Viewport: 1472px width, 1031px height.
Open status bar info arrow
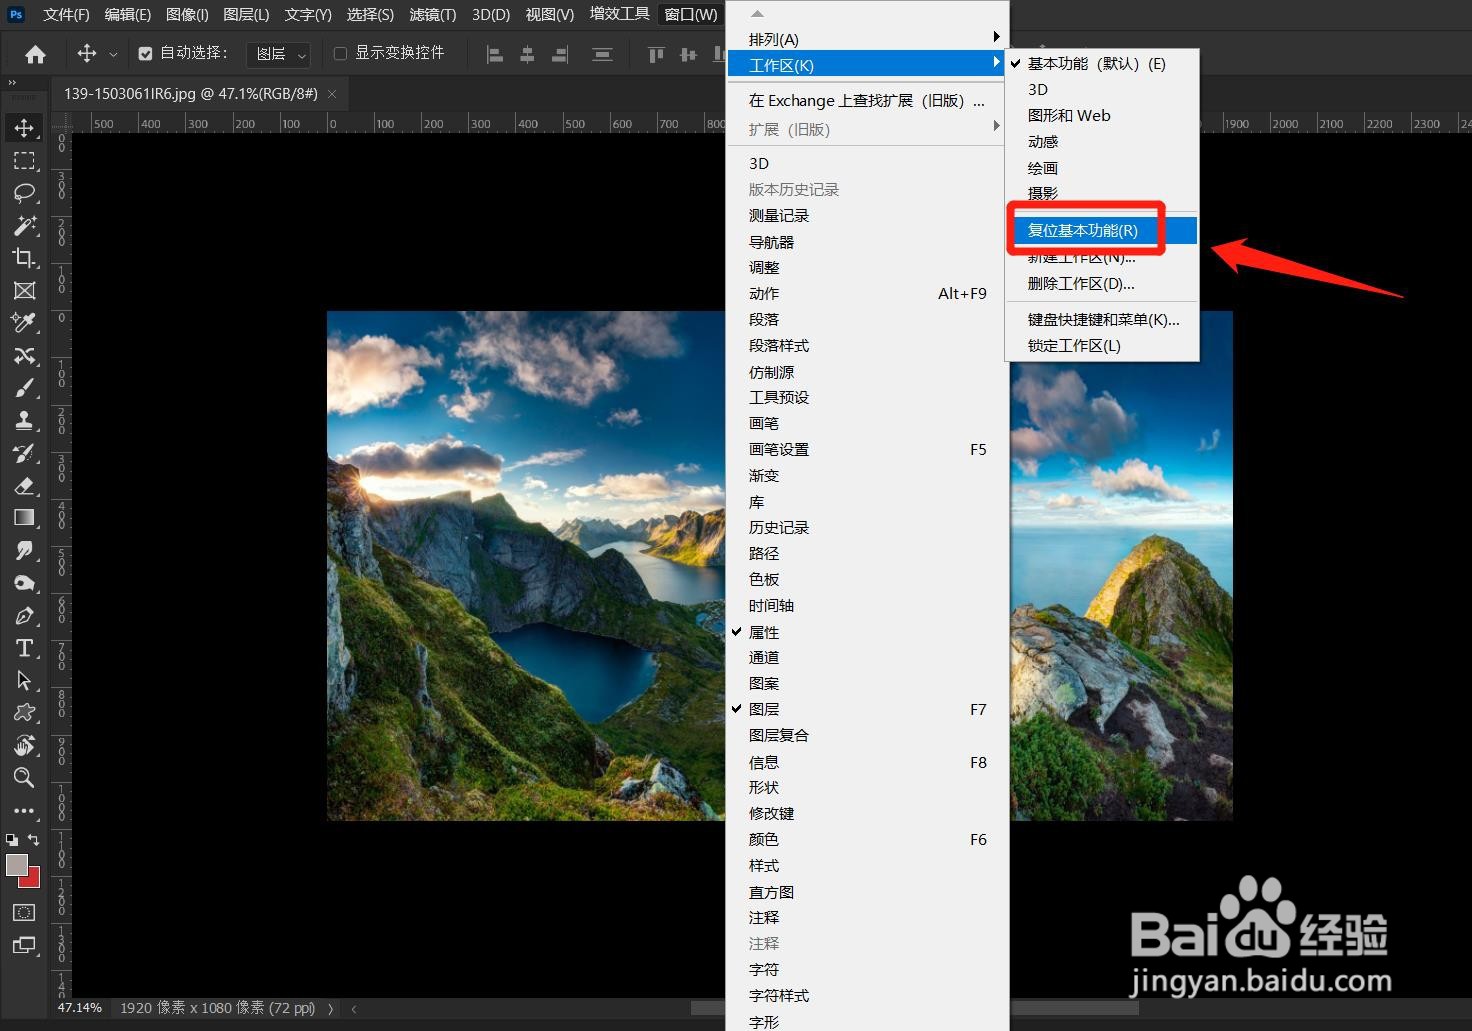point(330,1008)
